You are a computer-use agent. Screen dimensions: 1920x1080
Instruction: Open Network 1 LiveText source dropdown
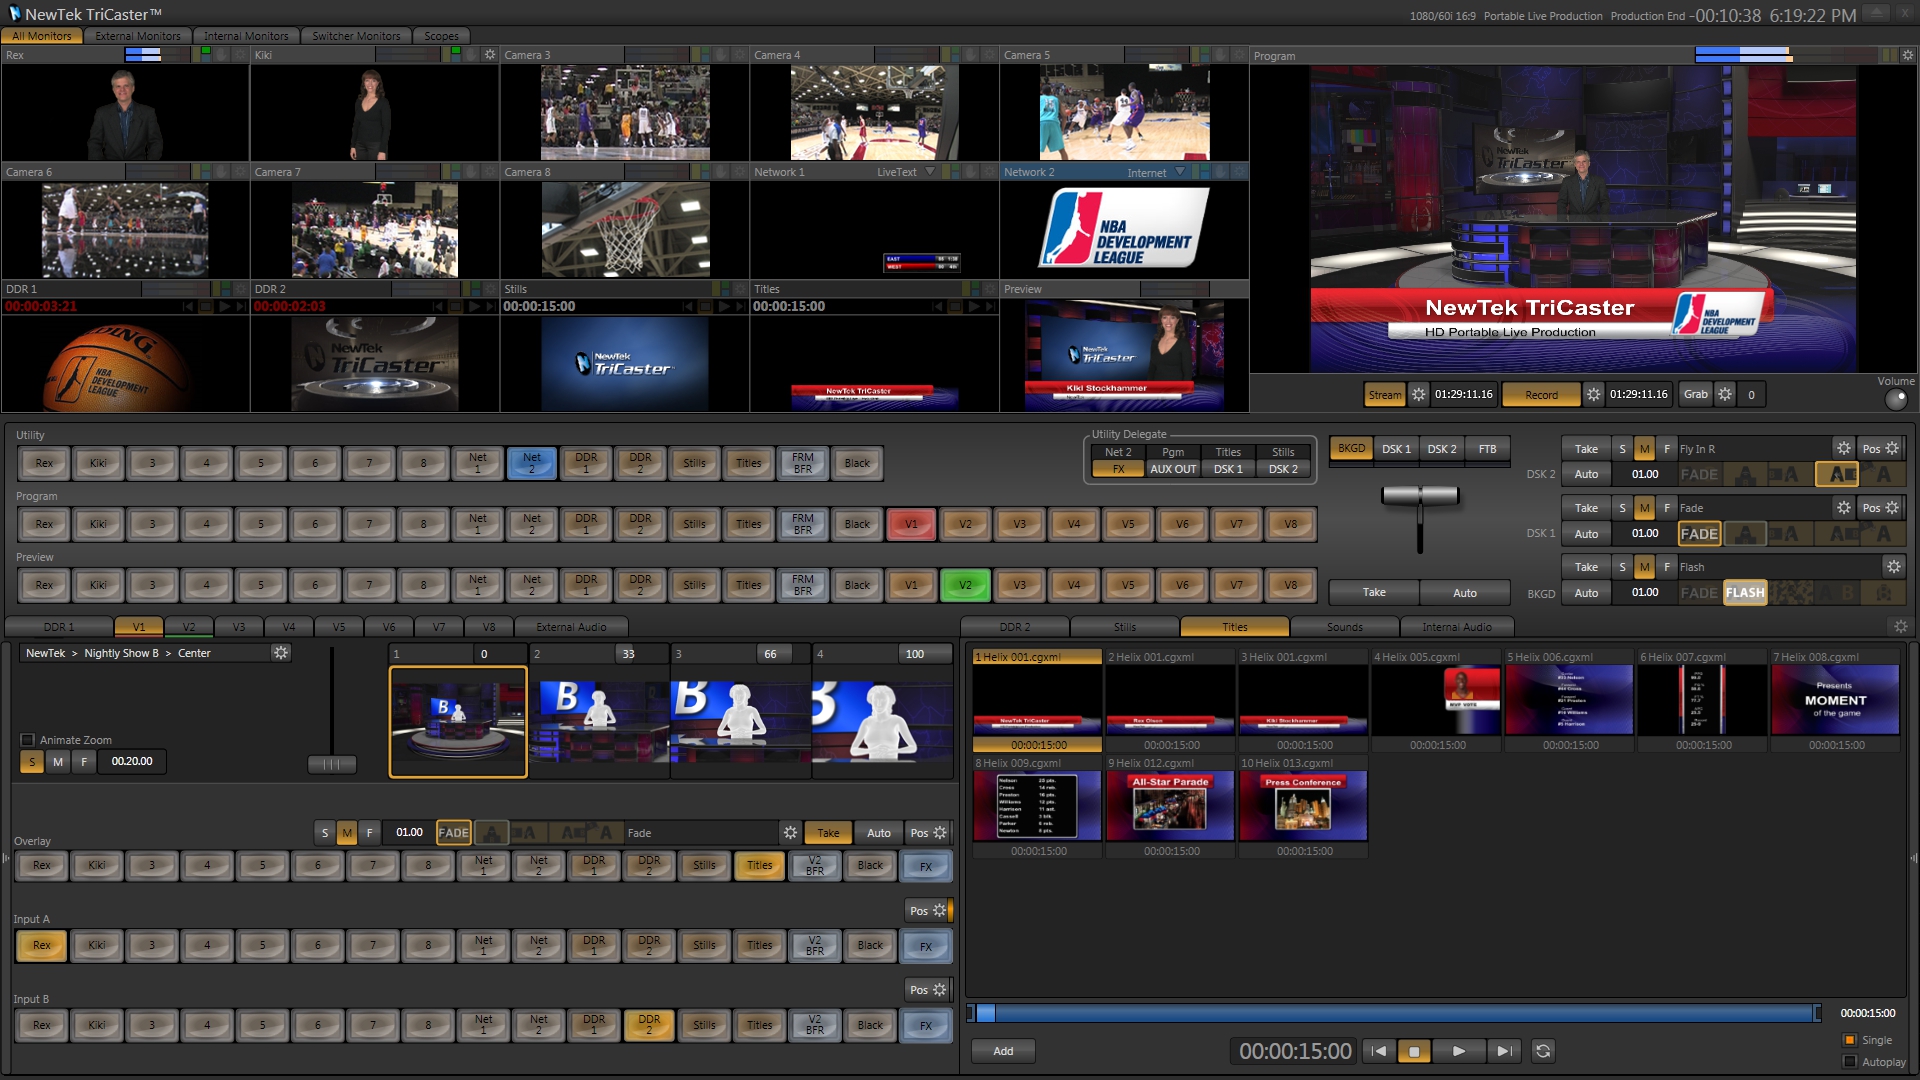click(x=930, y=172)
